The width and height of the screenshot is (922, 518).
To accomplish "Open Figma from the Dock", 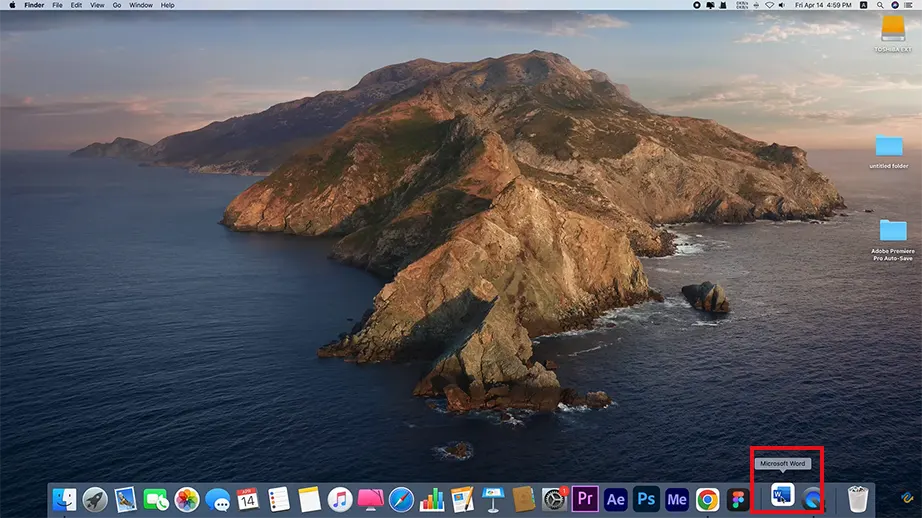I will pos(738,500).
